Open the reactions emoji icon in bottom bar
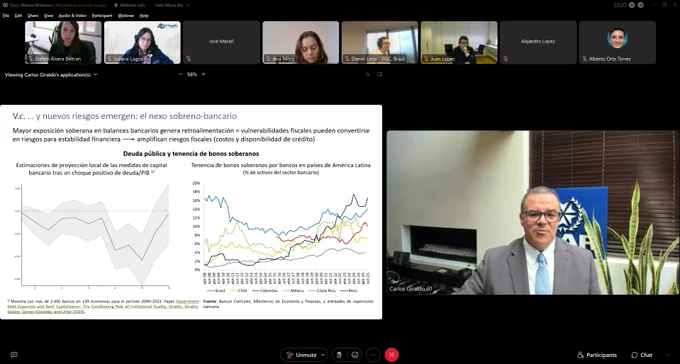 tap(355, 355)
